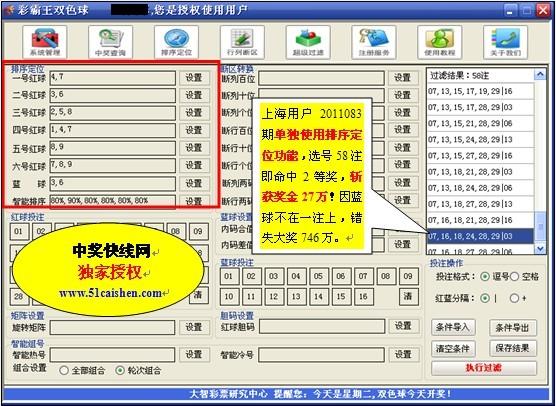Select result row 07,13,15,24,28,29|13
This screenshot has width=556, height=406.
click(480, 140)
